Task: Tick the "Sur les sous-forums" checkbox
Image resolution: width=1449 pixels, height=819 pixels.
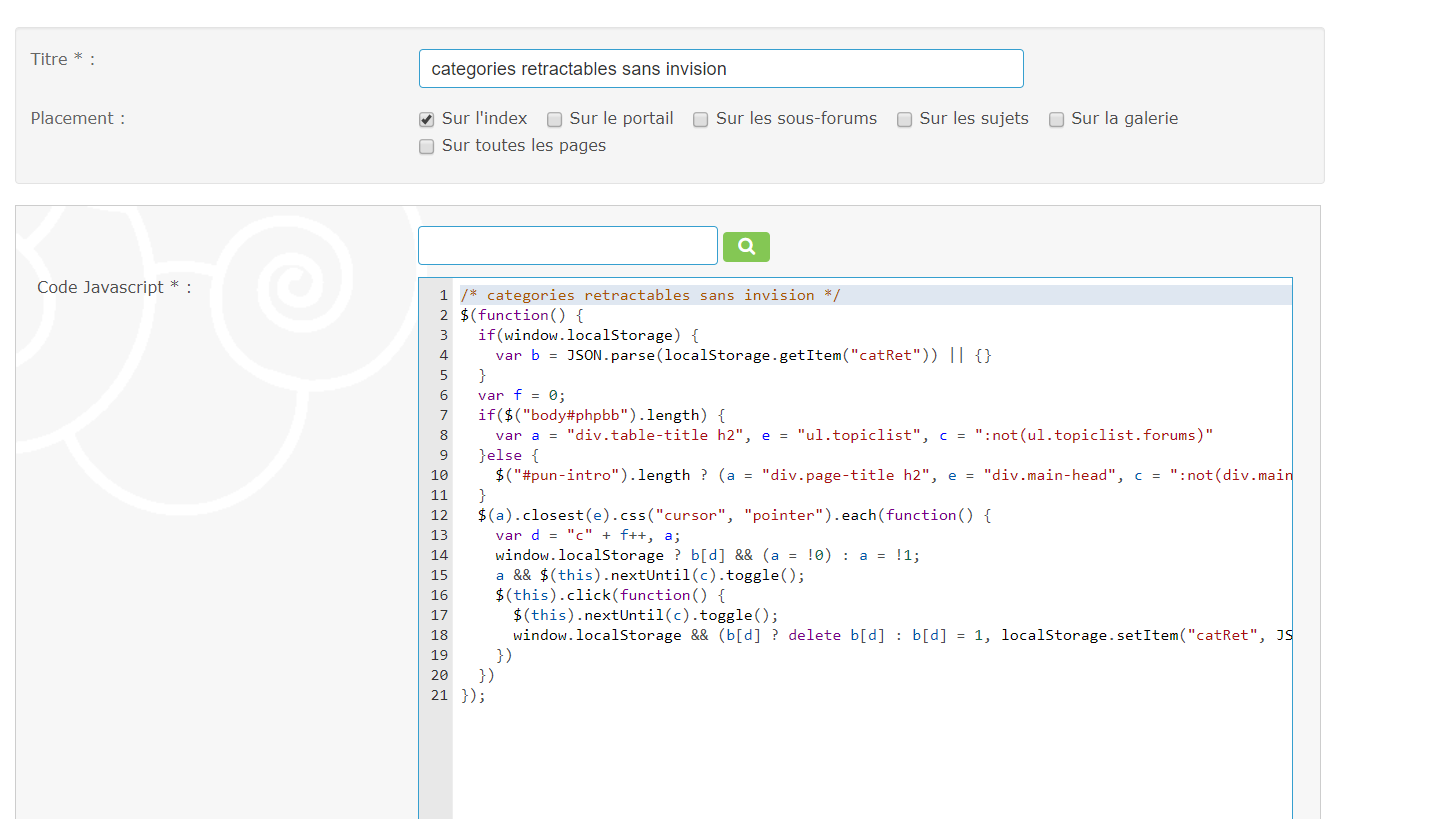Action: tap(701, 120)
